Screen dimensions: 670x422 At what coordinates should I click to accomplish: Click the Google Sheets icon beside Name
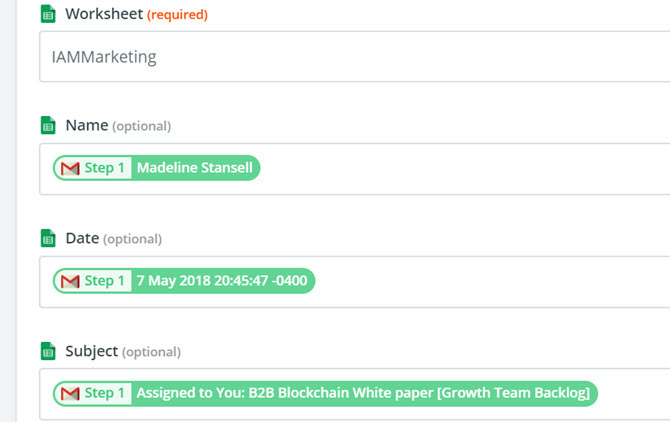[48, 125]
